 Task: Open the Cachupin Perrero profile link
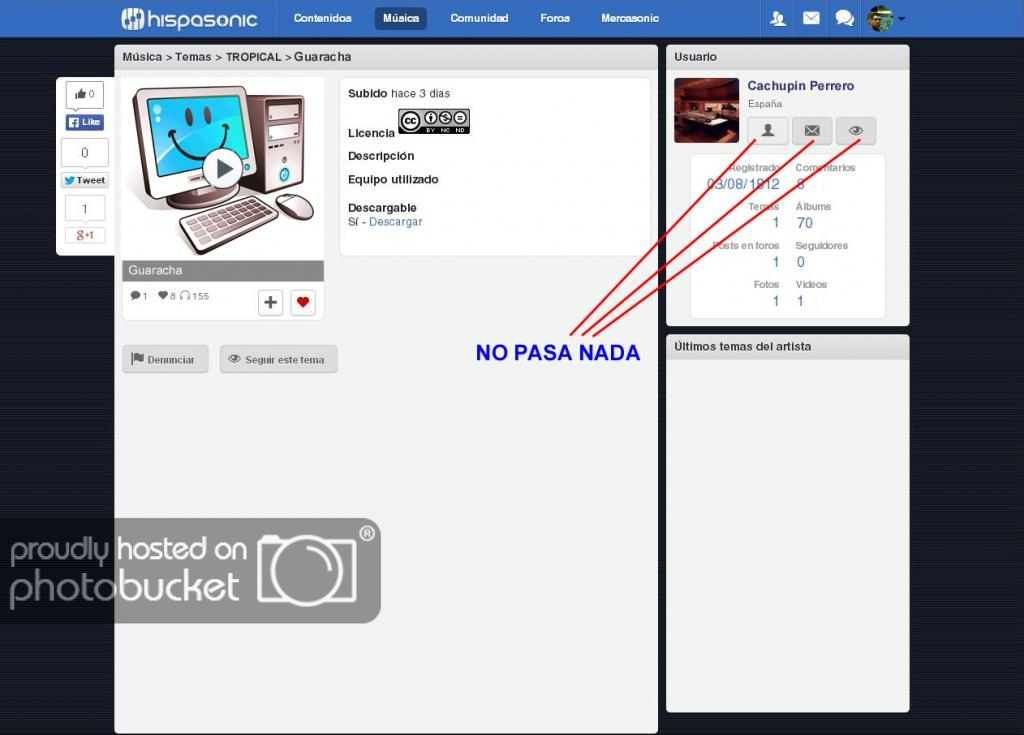[x=801, y=86]
